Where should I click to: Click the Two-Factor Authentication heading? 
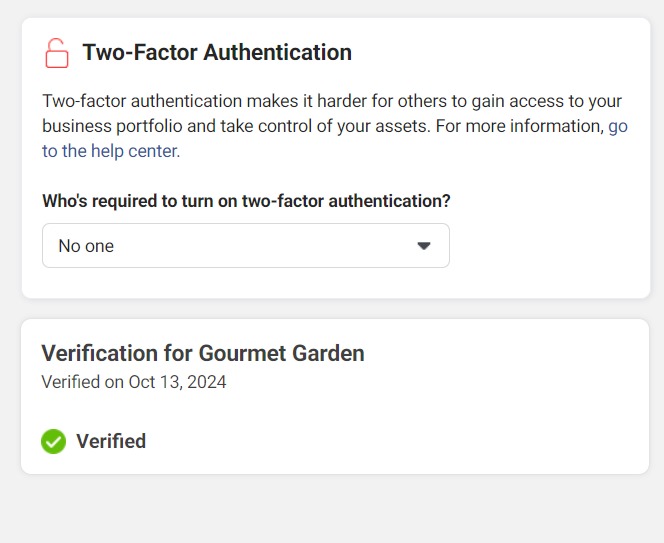(x=216, y=53)
